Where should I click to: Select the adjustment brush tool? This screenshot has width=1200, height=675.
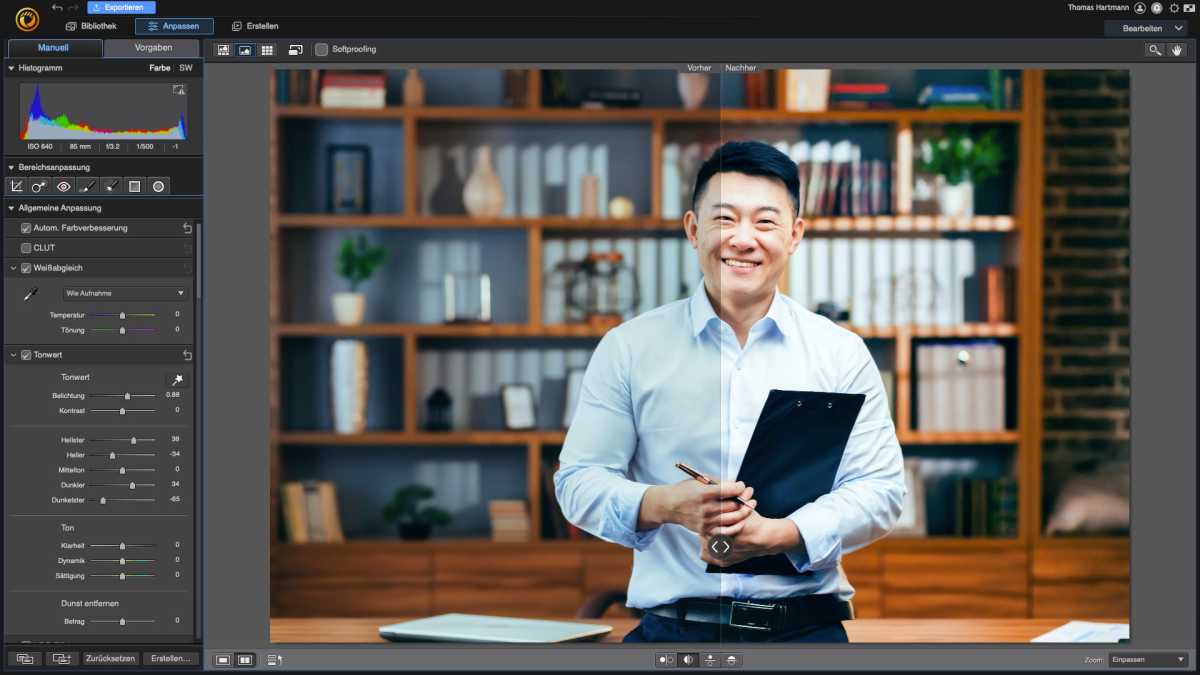tap(87, 186)
